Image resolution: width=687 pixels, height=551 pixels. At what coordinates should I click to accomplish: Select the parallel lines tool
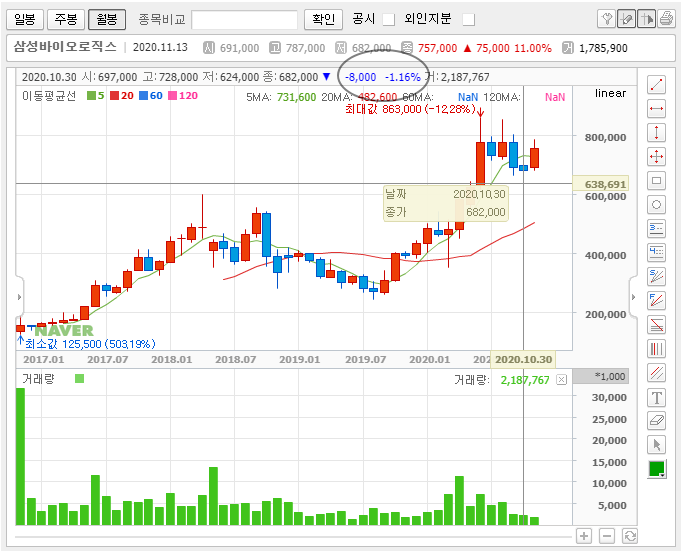[x=656, y=373]
